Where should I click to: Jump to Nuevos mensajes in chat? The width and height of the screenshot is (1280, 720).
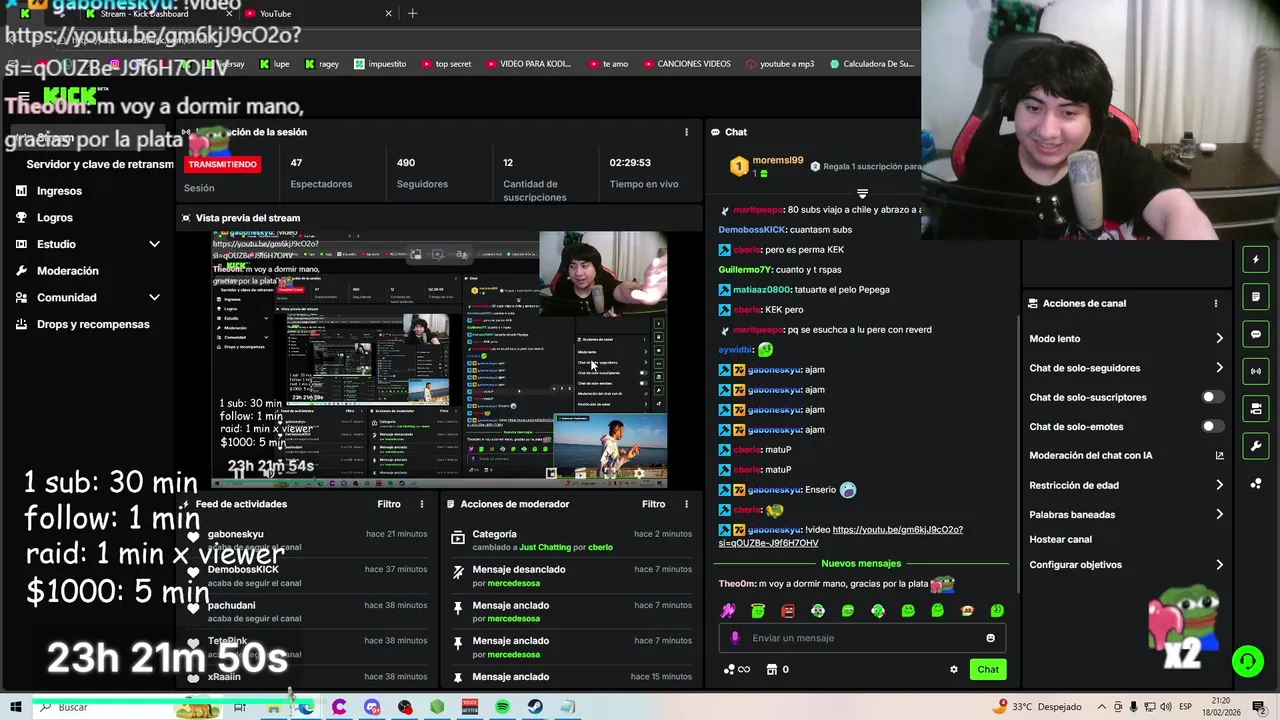861,563
